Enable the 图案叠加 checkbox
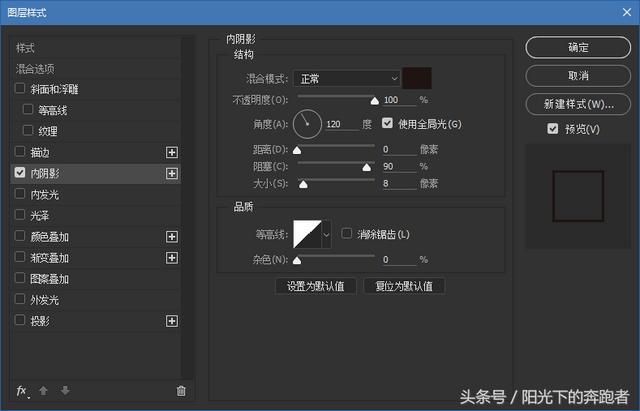Viewport: 640px width, 411px height. (20, 278)
